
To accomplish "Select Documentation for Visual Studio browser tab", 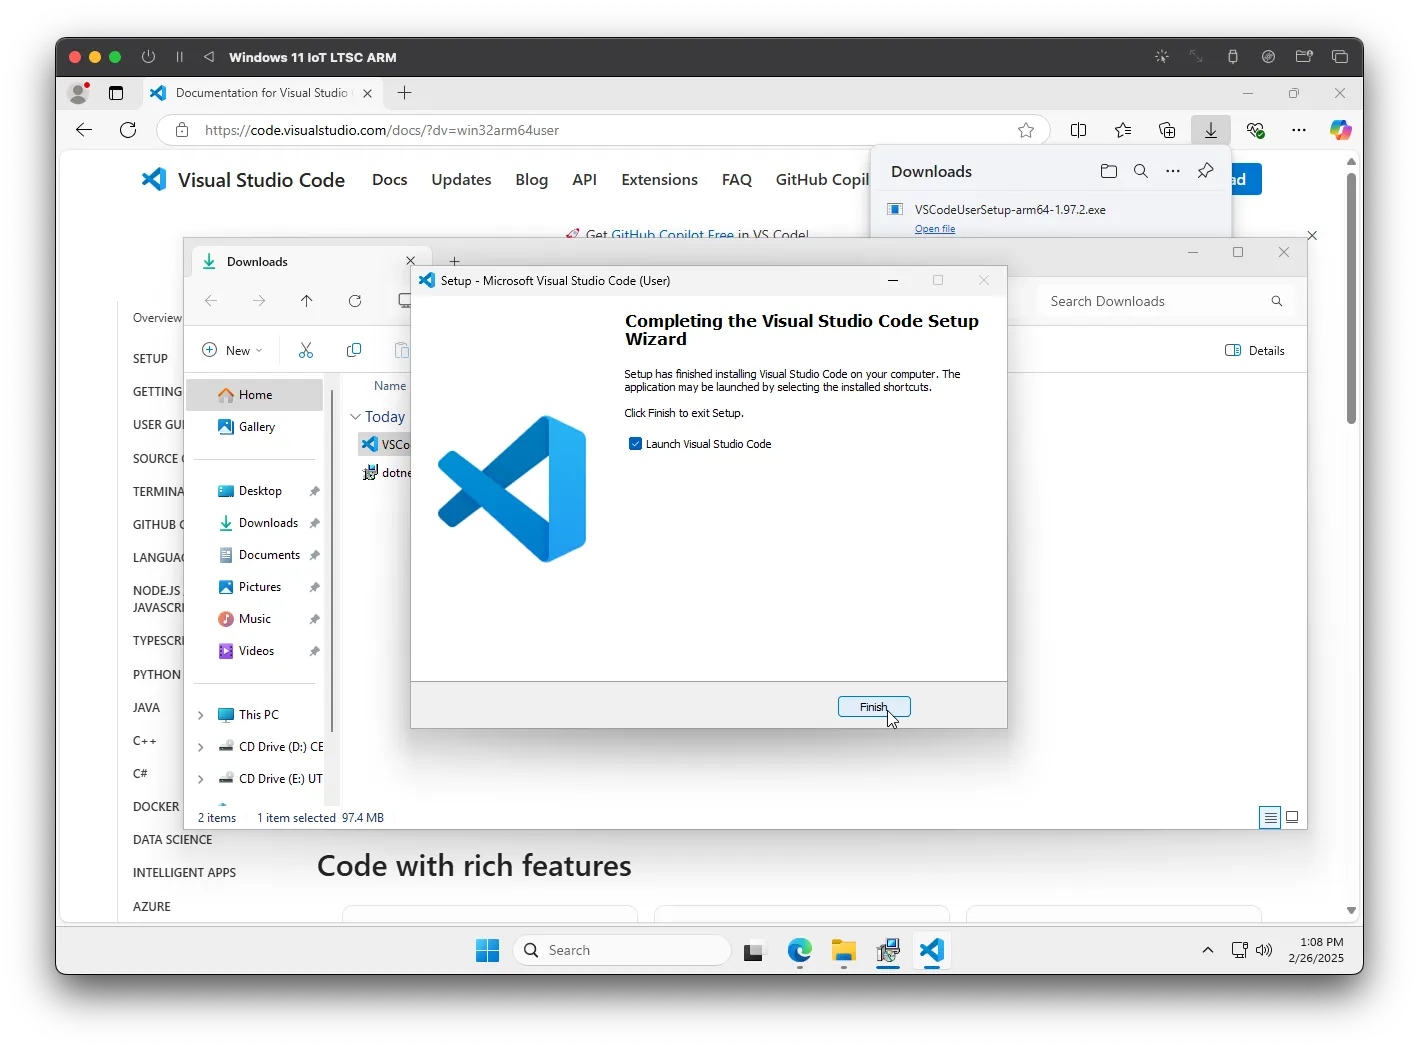I will click(x=261, y=93).
